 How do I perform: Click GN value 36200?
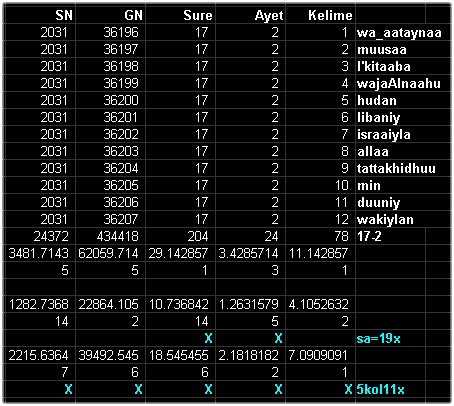point(110,100)
